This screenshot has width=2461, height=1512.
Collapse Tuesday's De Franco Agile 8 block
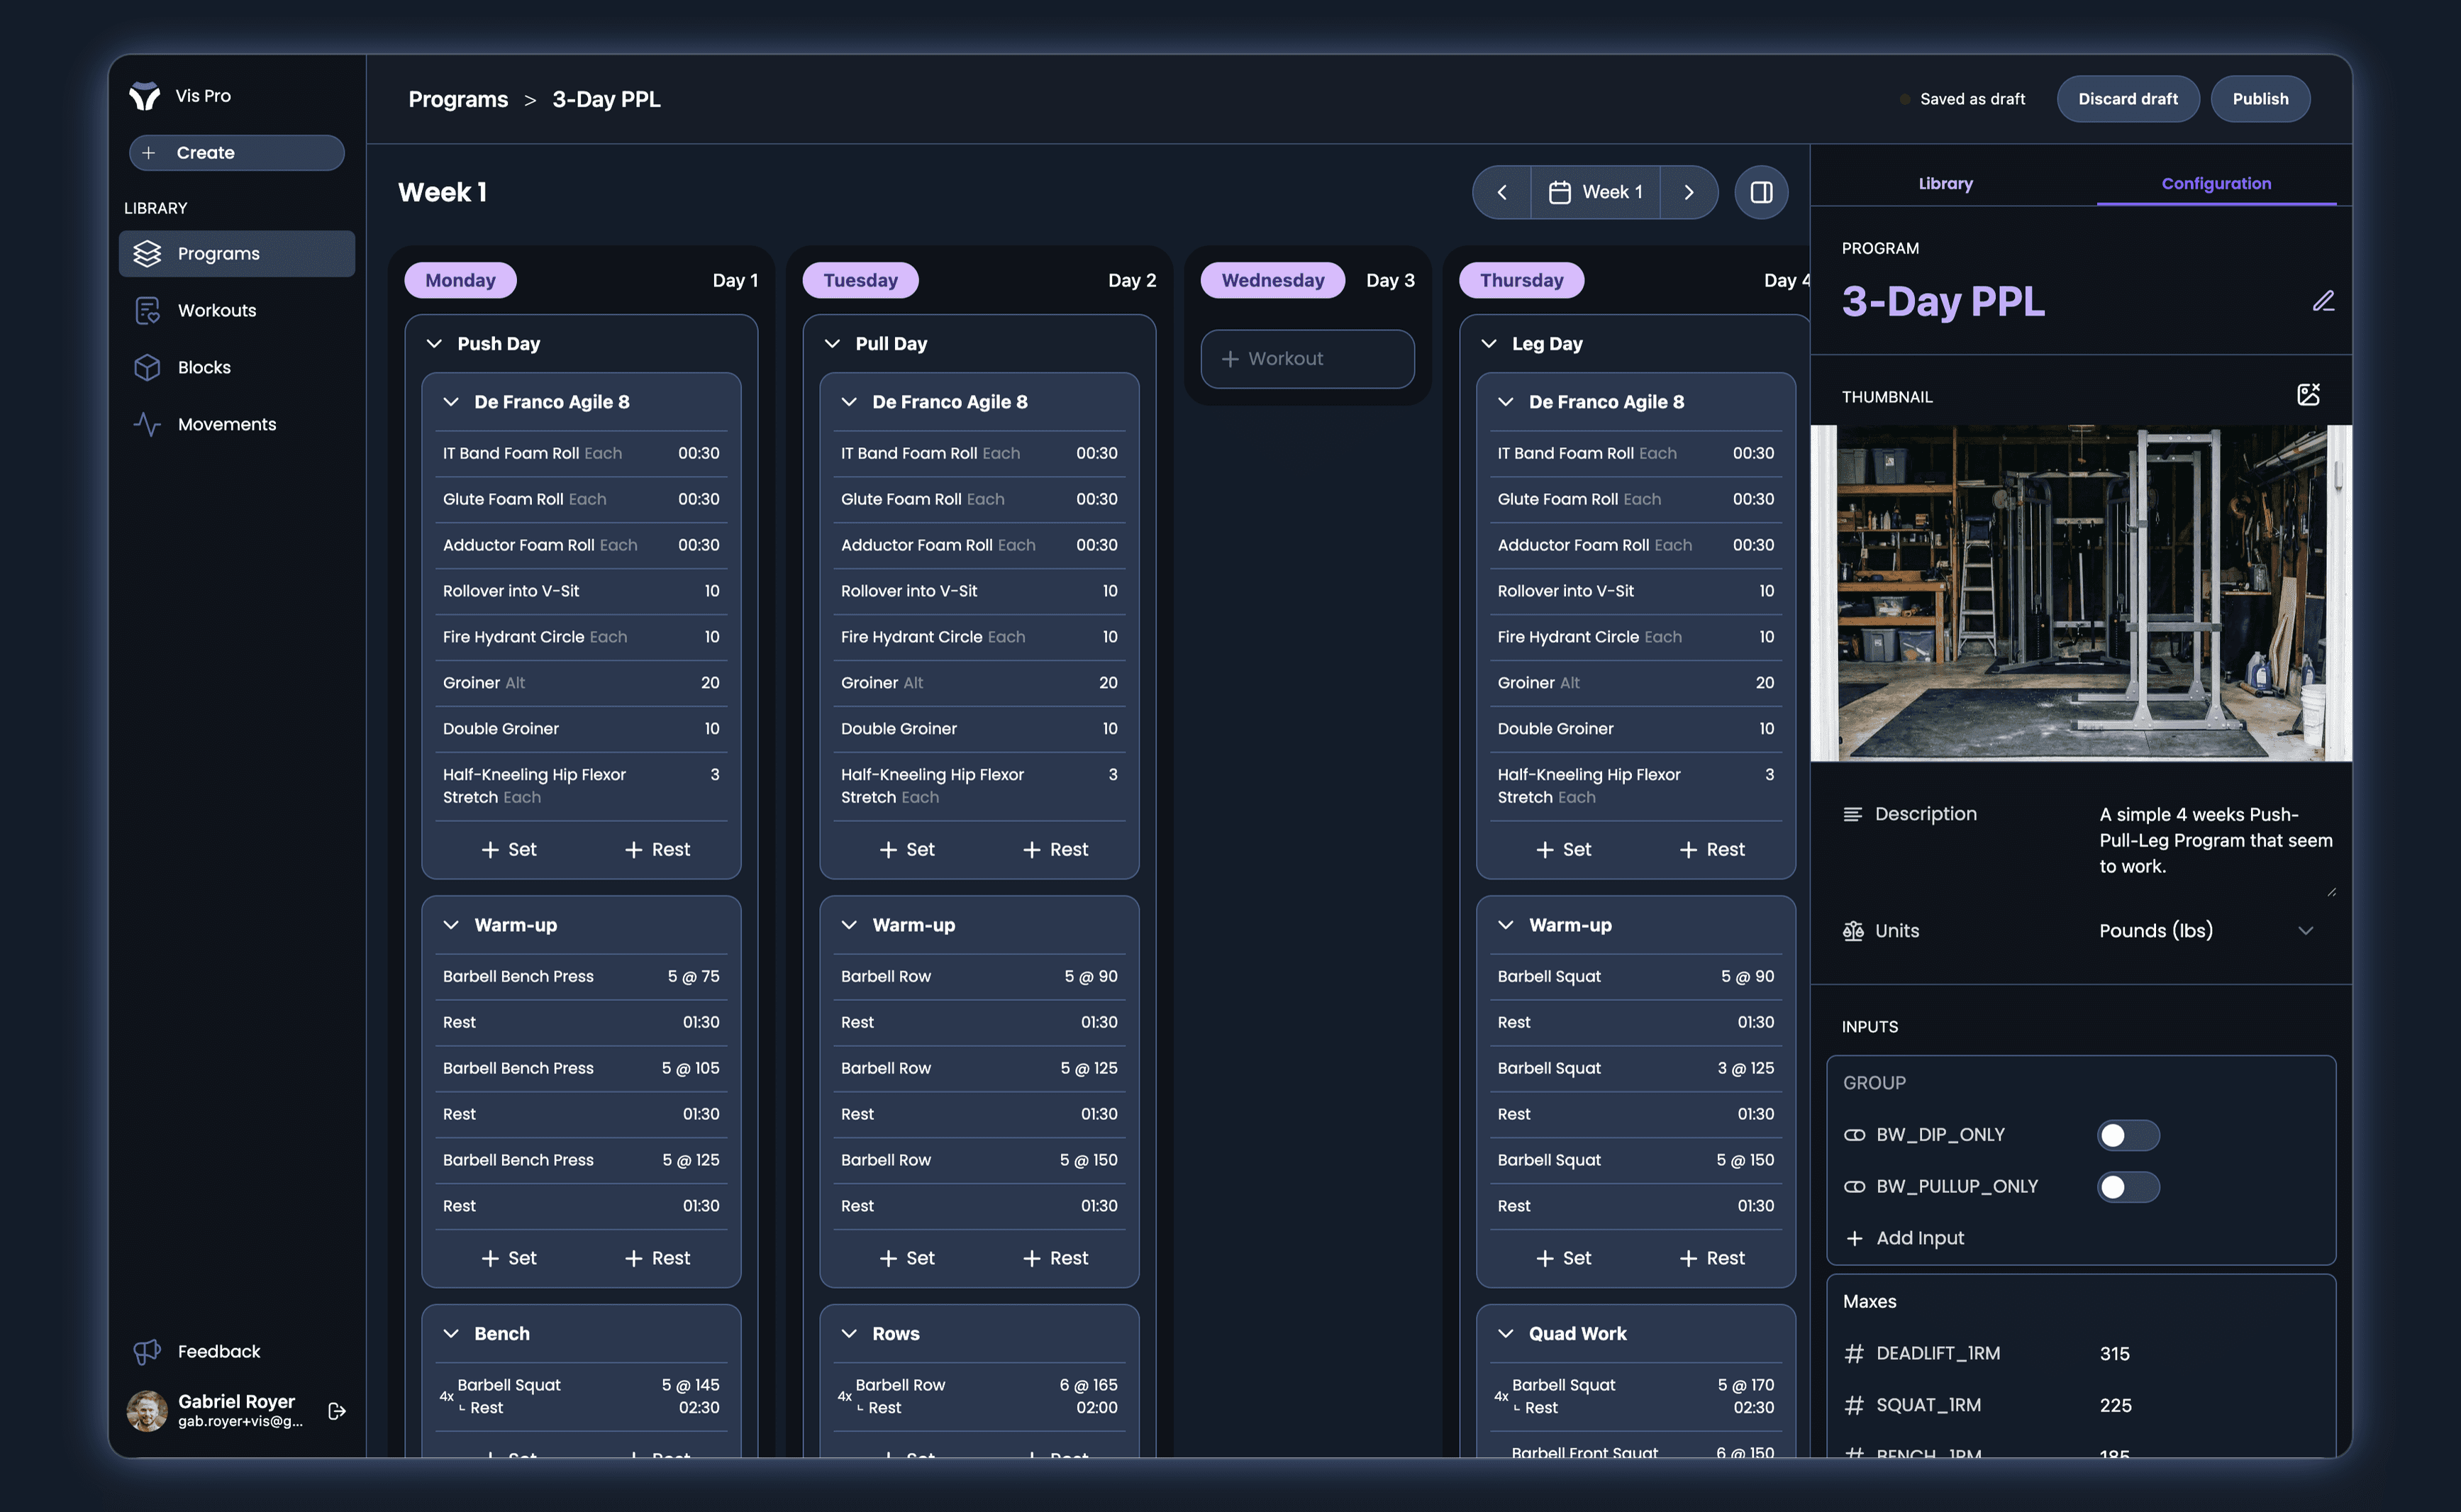point(849,402)
